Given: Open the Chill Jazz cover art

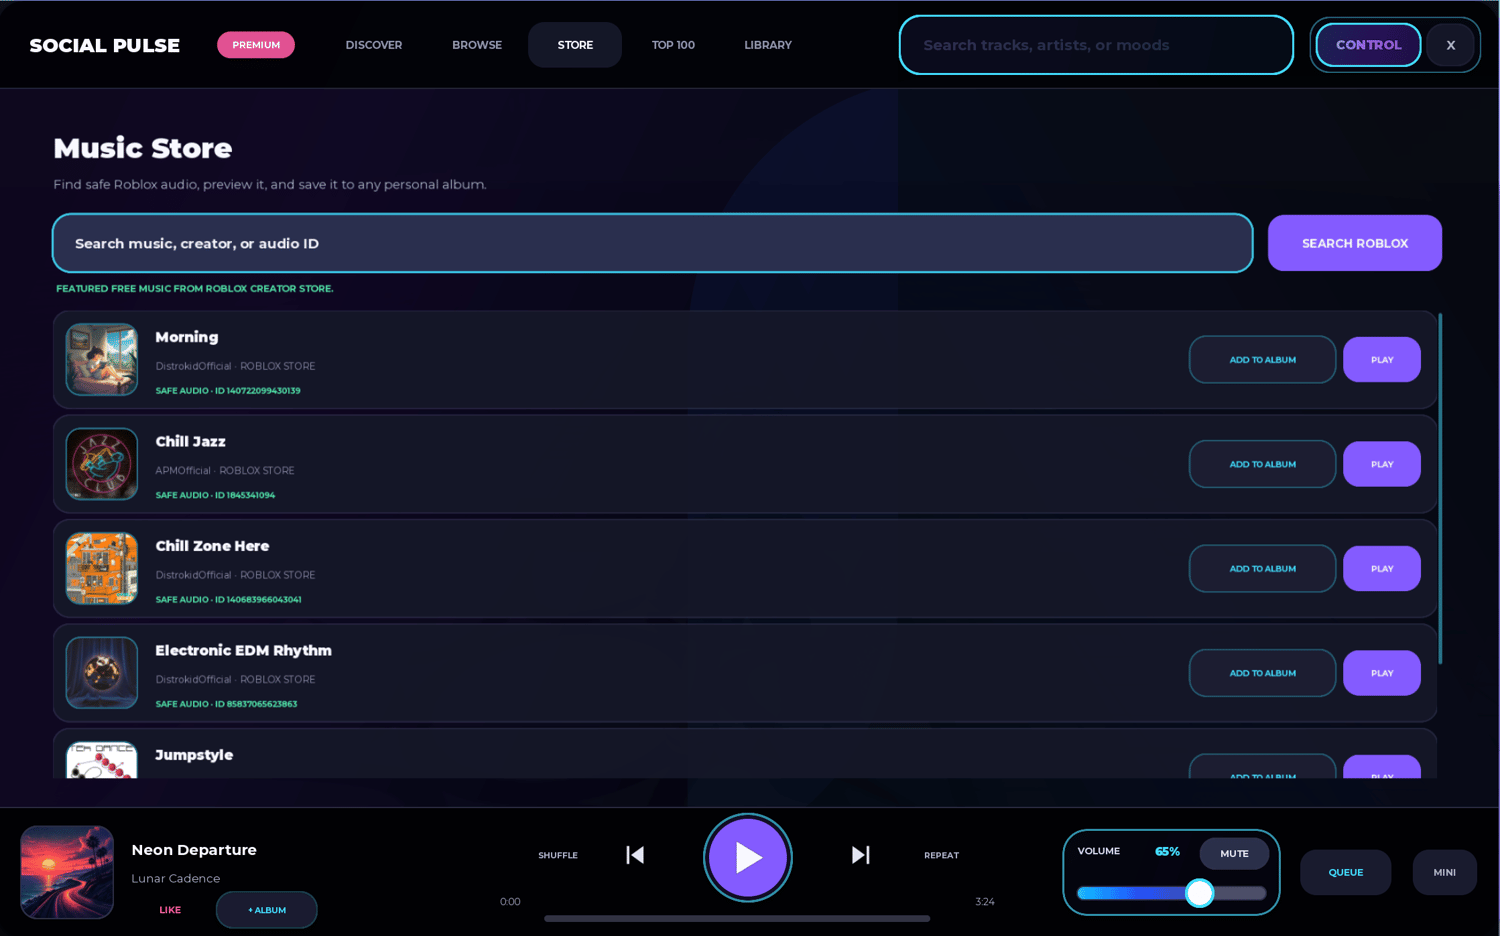Looking at the screenshot, I should pos(102,464).
